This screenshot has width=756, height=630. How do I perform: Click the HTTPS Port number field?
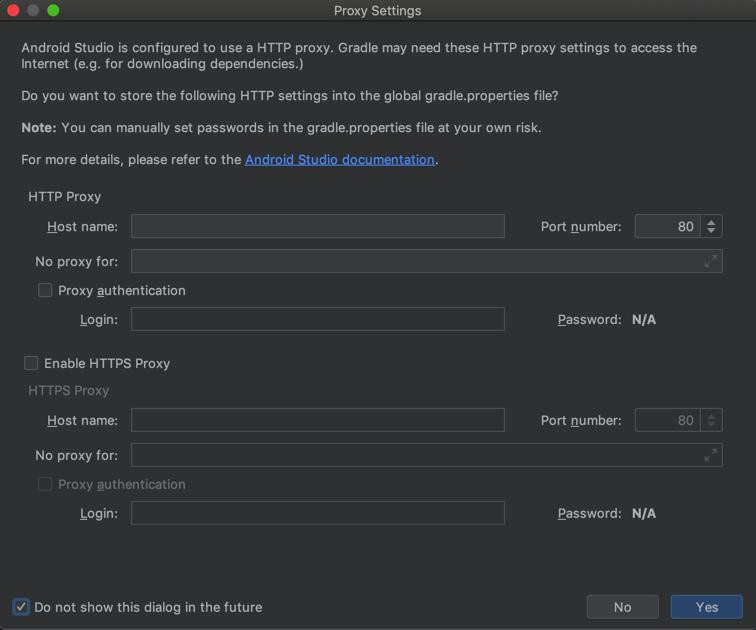click(x=667, y=420)
